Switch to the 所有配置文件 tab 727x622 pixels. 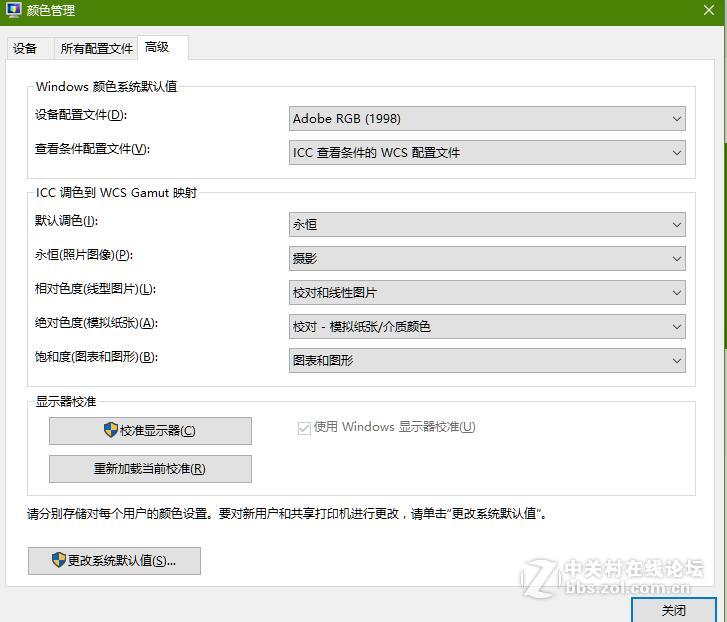[96, 49]
